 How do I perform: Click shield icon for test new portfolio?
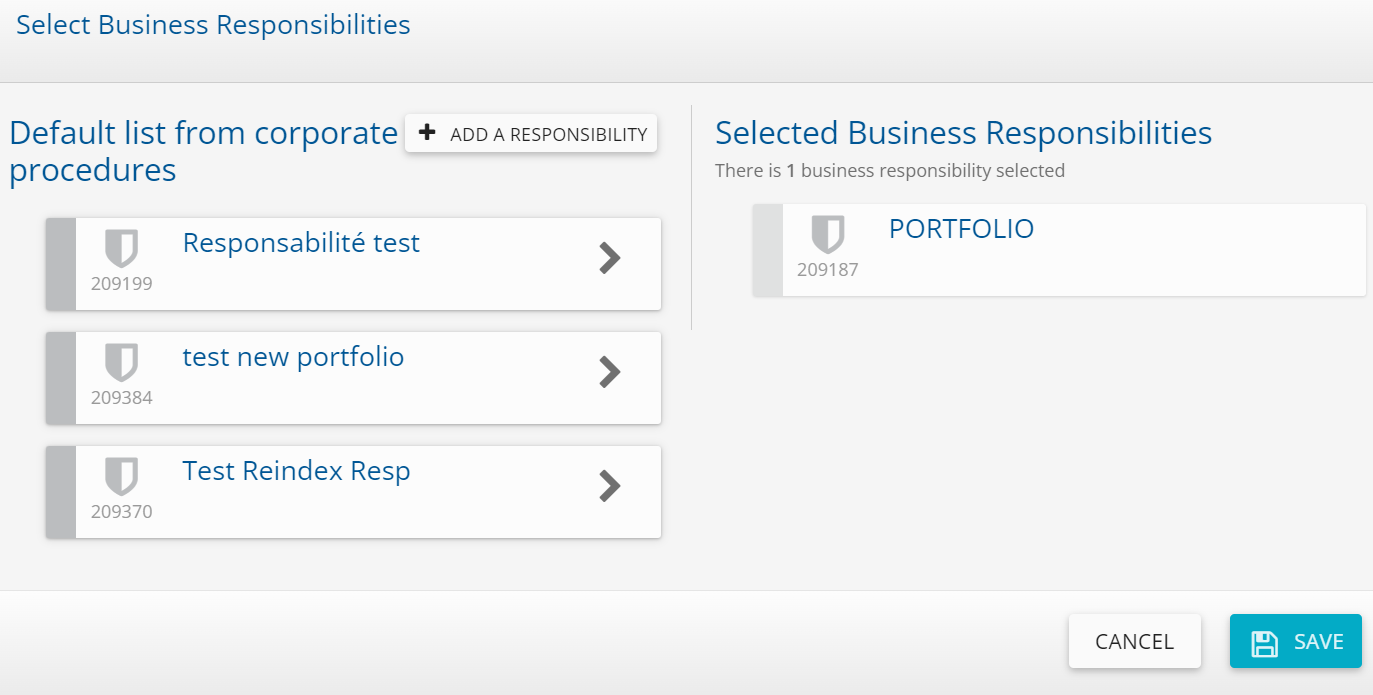pyautogui.click(x=122, y=362)
